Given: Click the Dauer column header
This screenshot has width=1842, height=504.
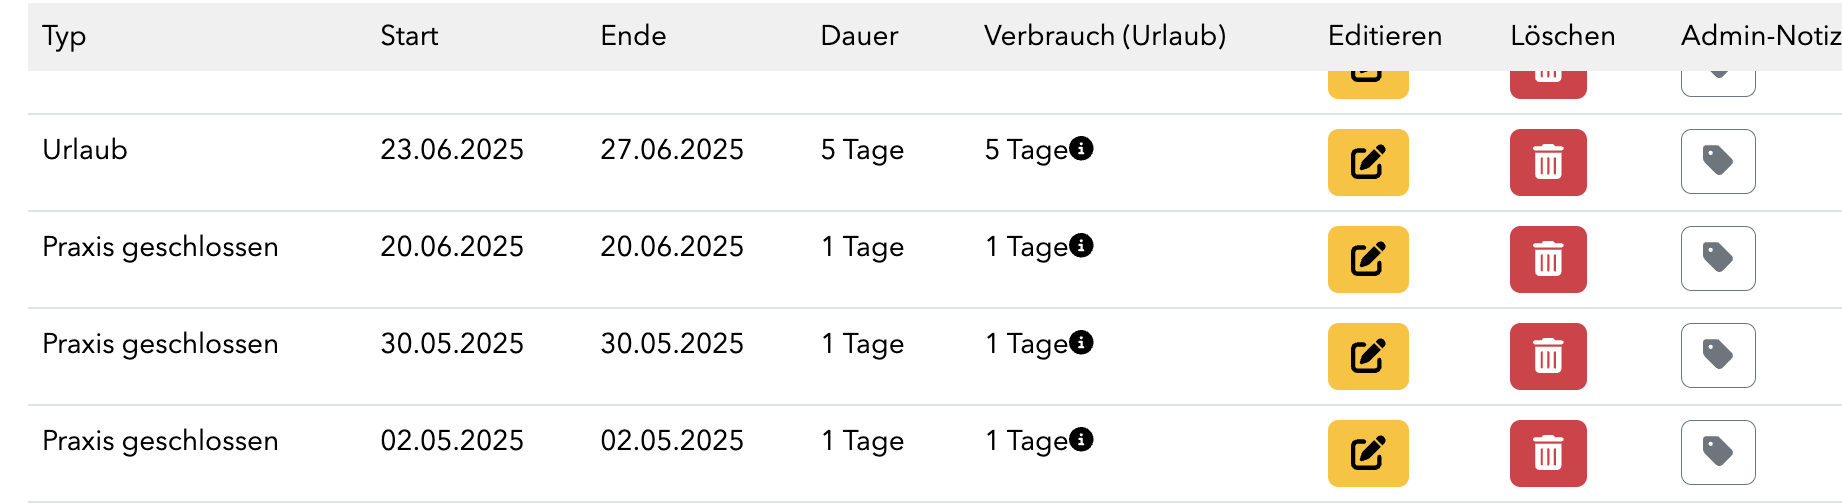Looking at the screenshot, I should click(859, 36).
